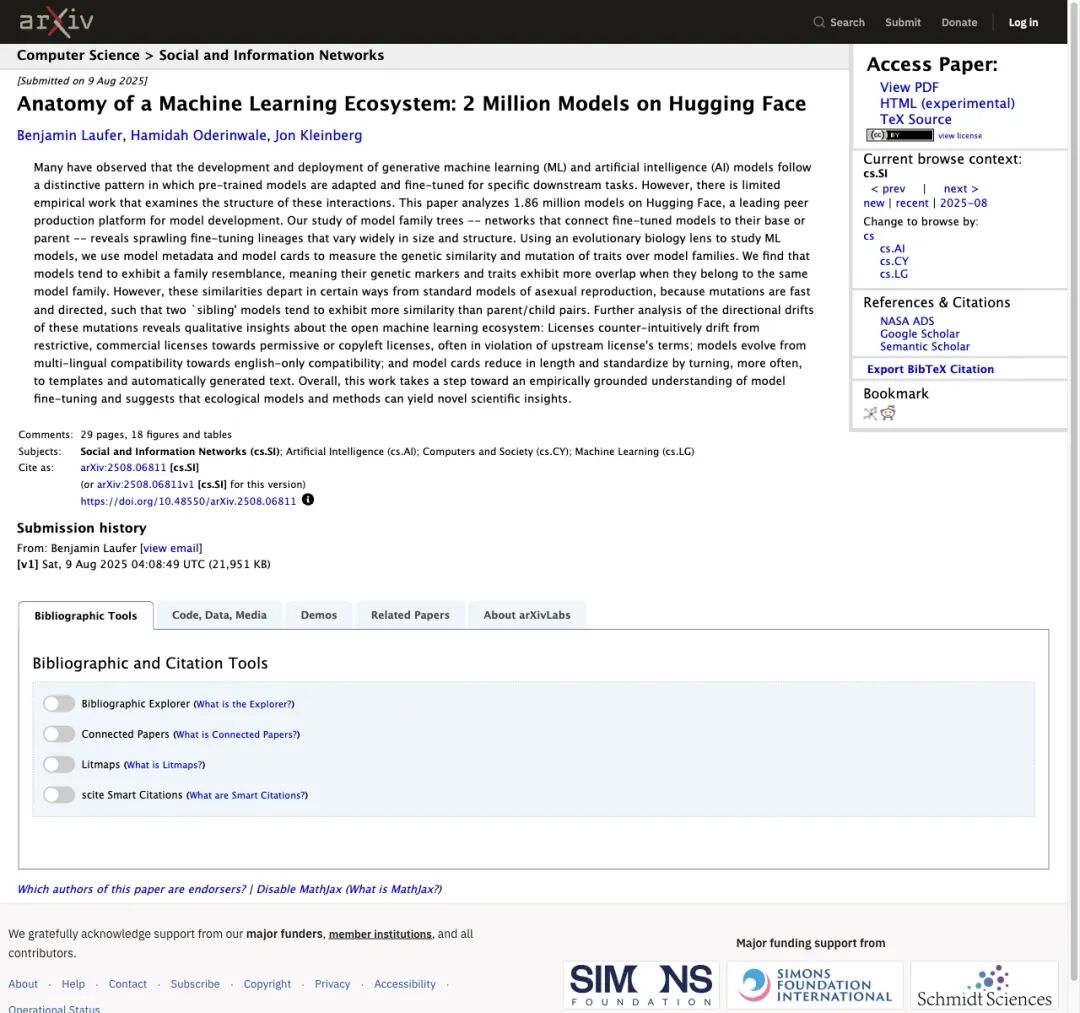Image resolution: width=1080 pixels, height=1013 pixels.
Task: Click Submit in the top navigation
Action: (x=903, y=22)
